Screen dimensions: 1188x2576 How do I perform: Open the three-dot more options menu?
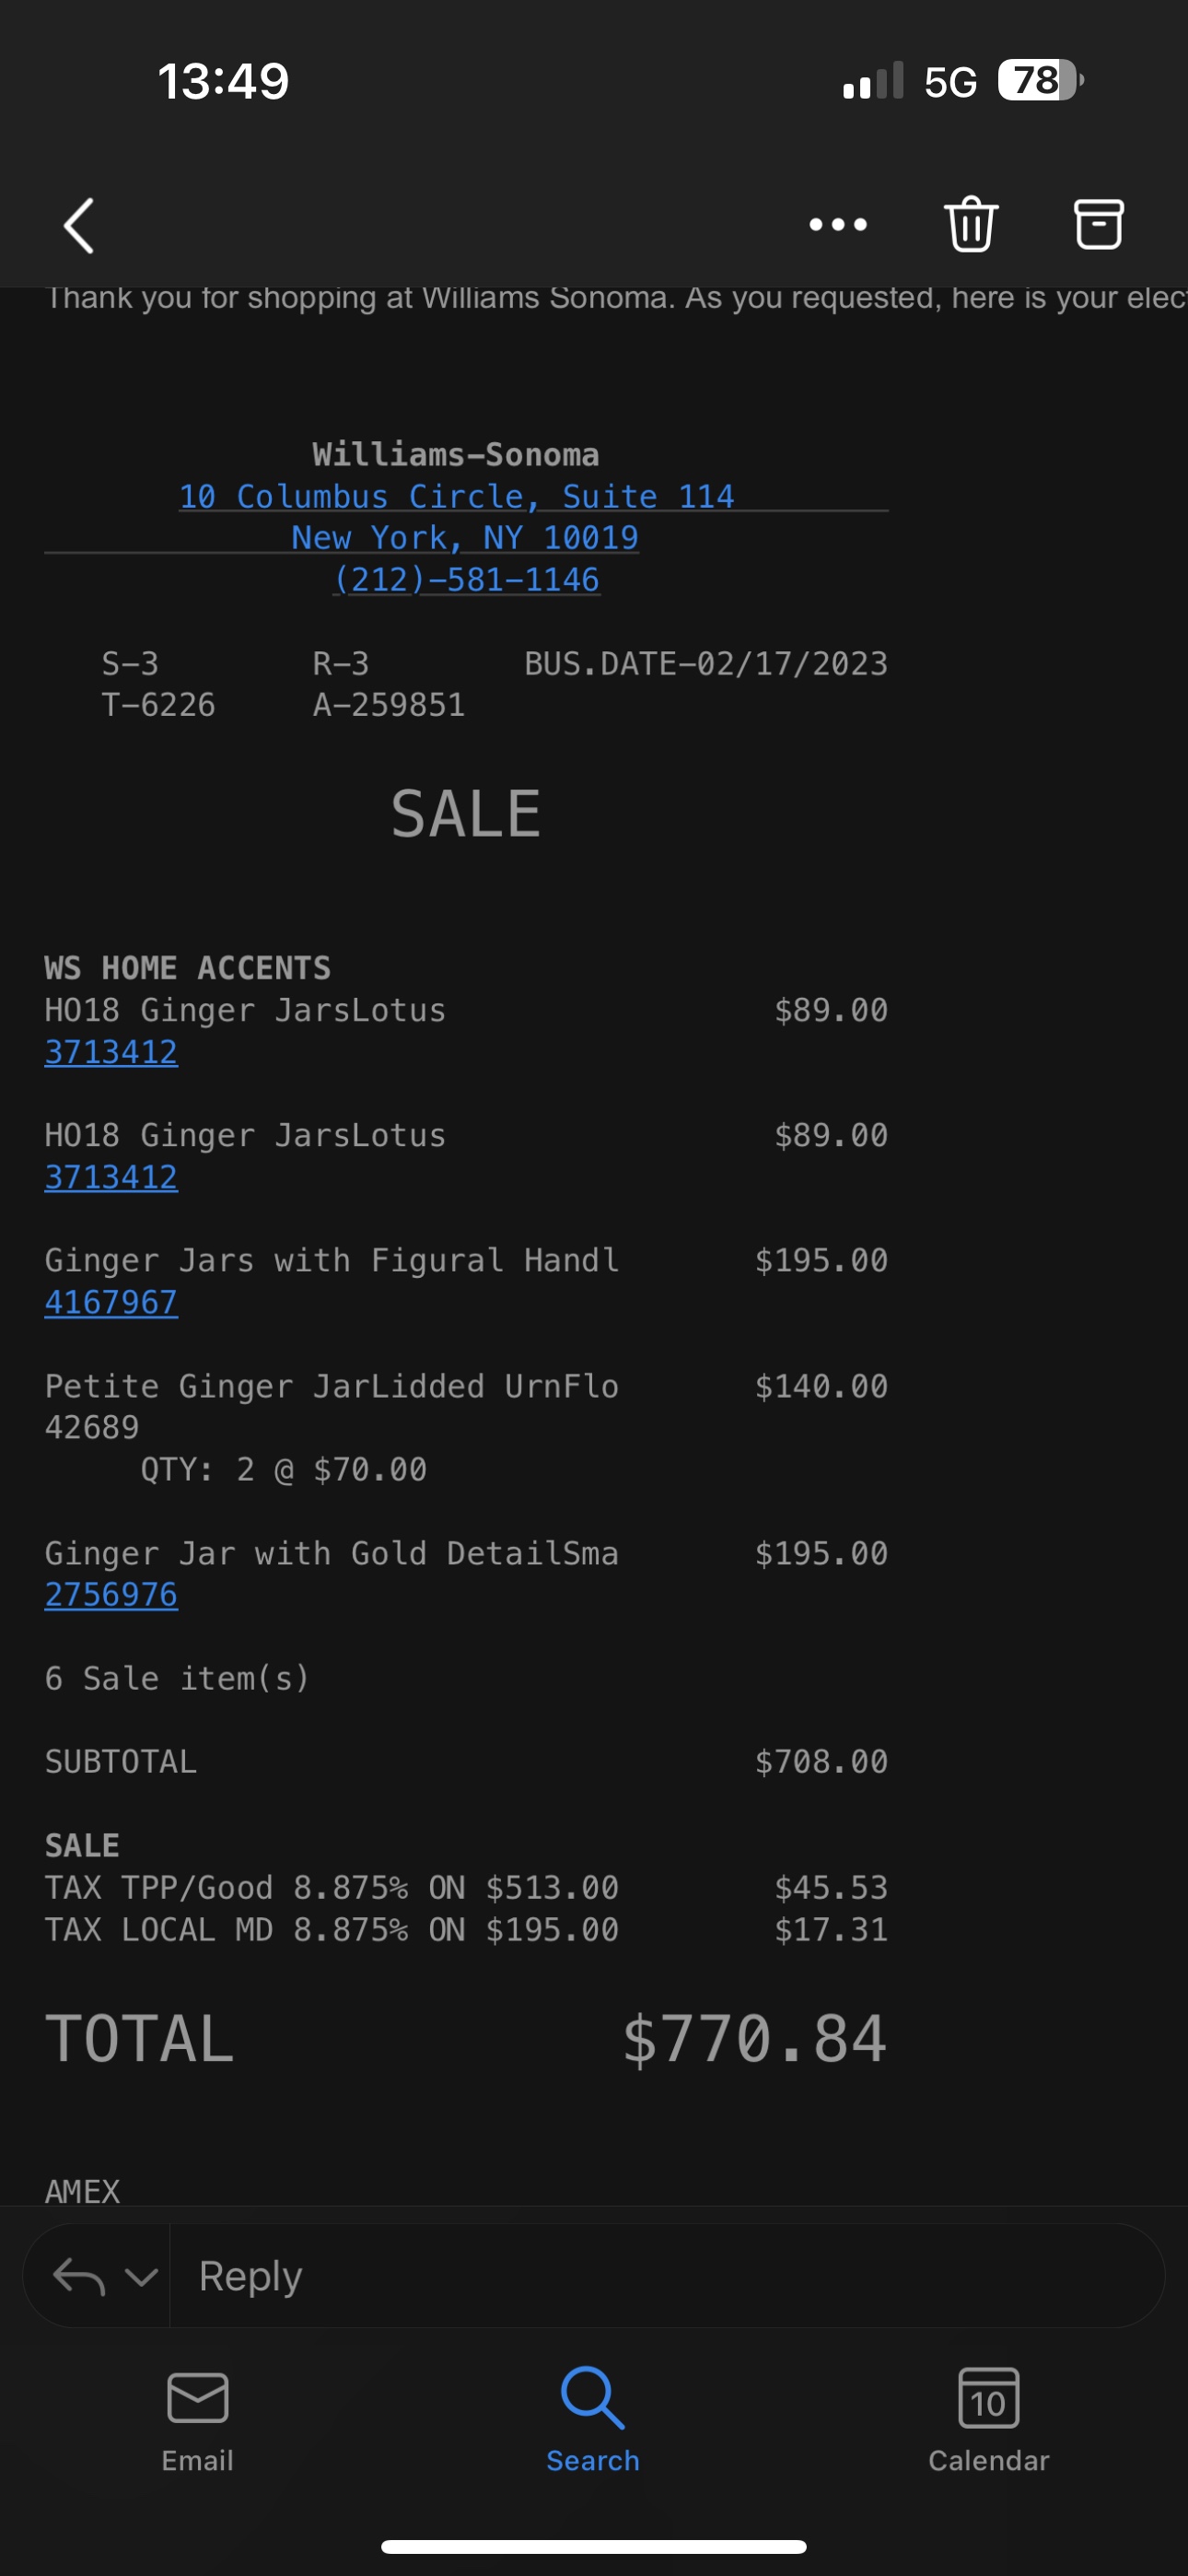pos(838,224)
